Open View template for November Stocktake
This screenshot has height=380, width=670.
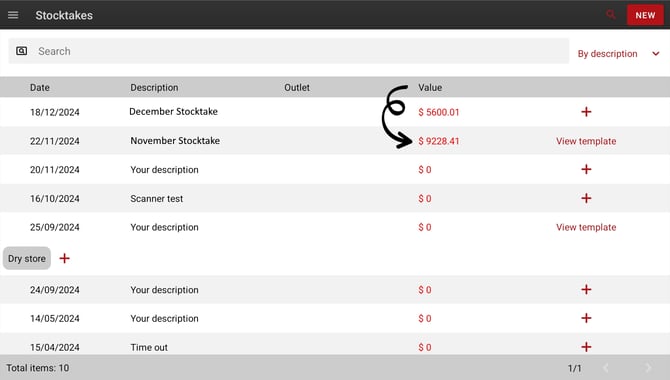(586, 141)
